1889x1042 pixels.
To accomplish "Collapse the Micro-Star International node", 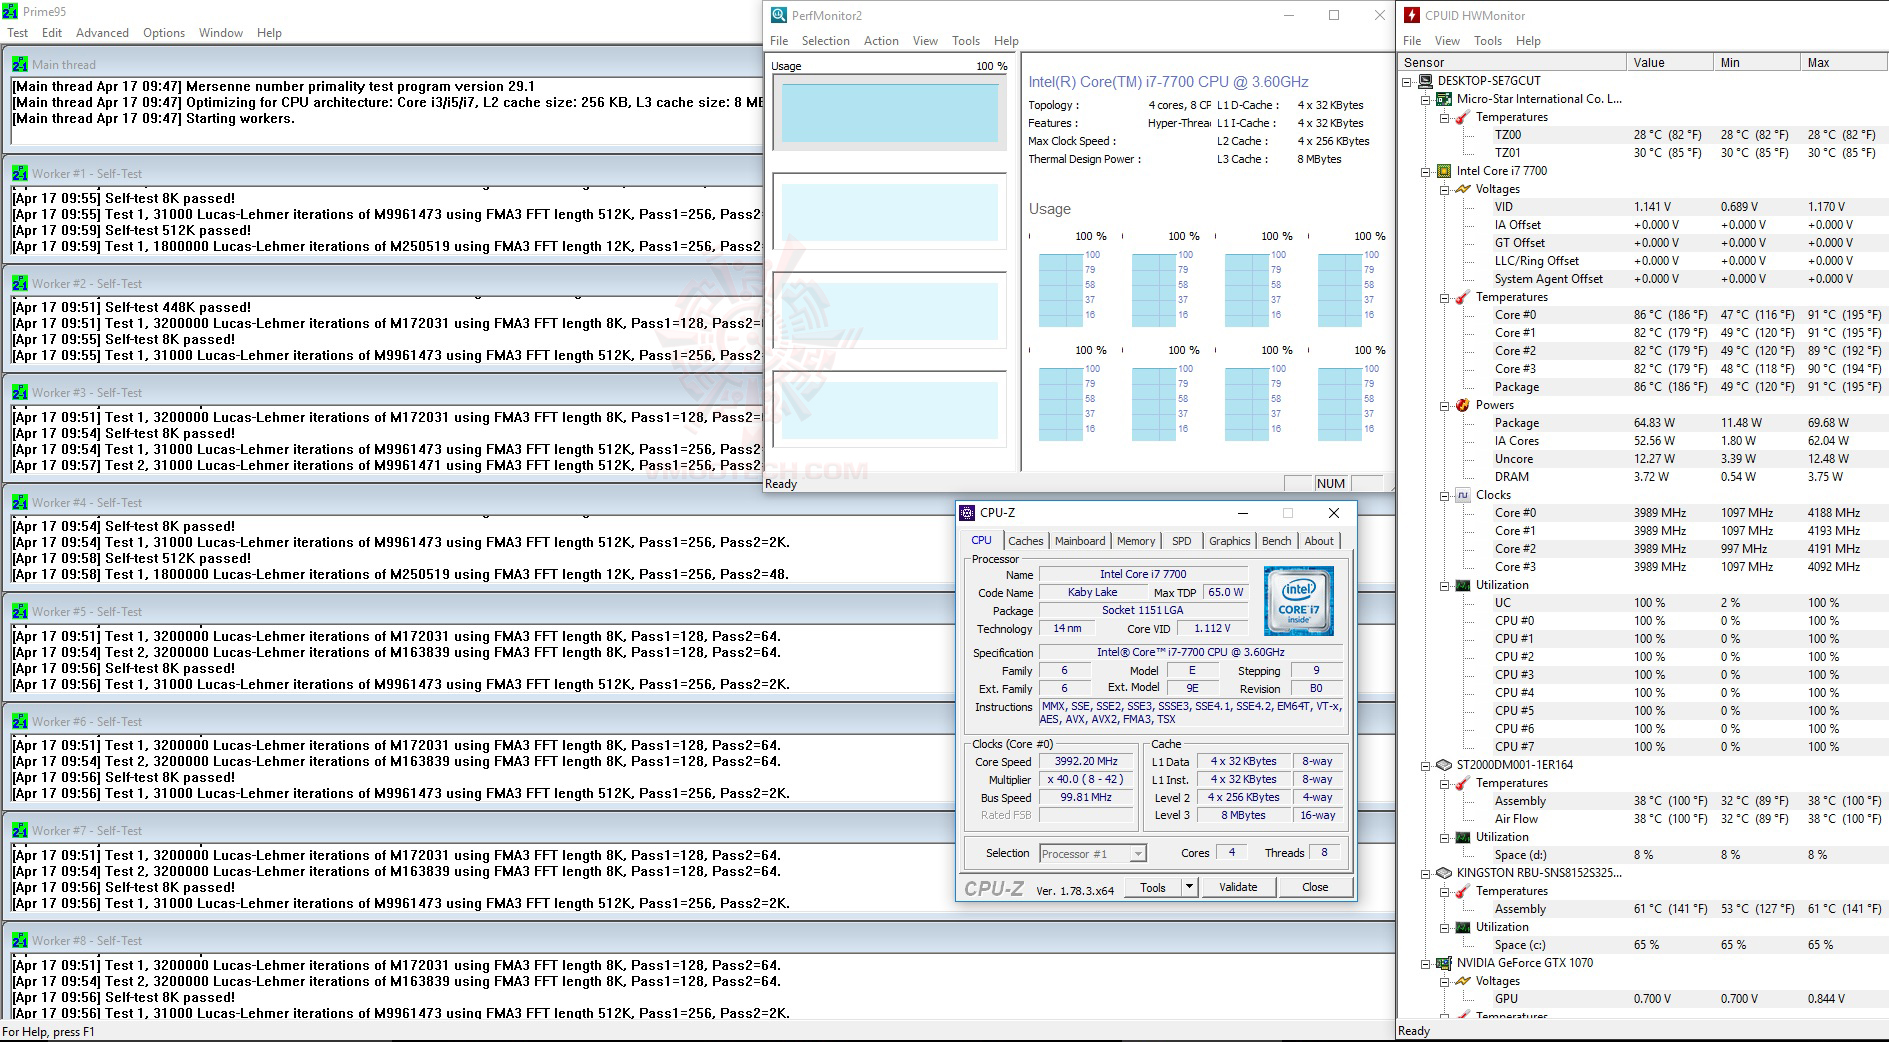I will click(x=1426, y=100).
